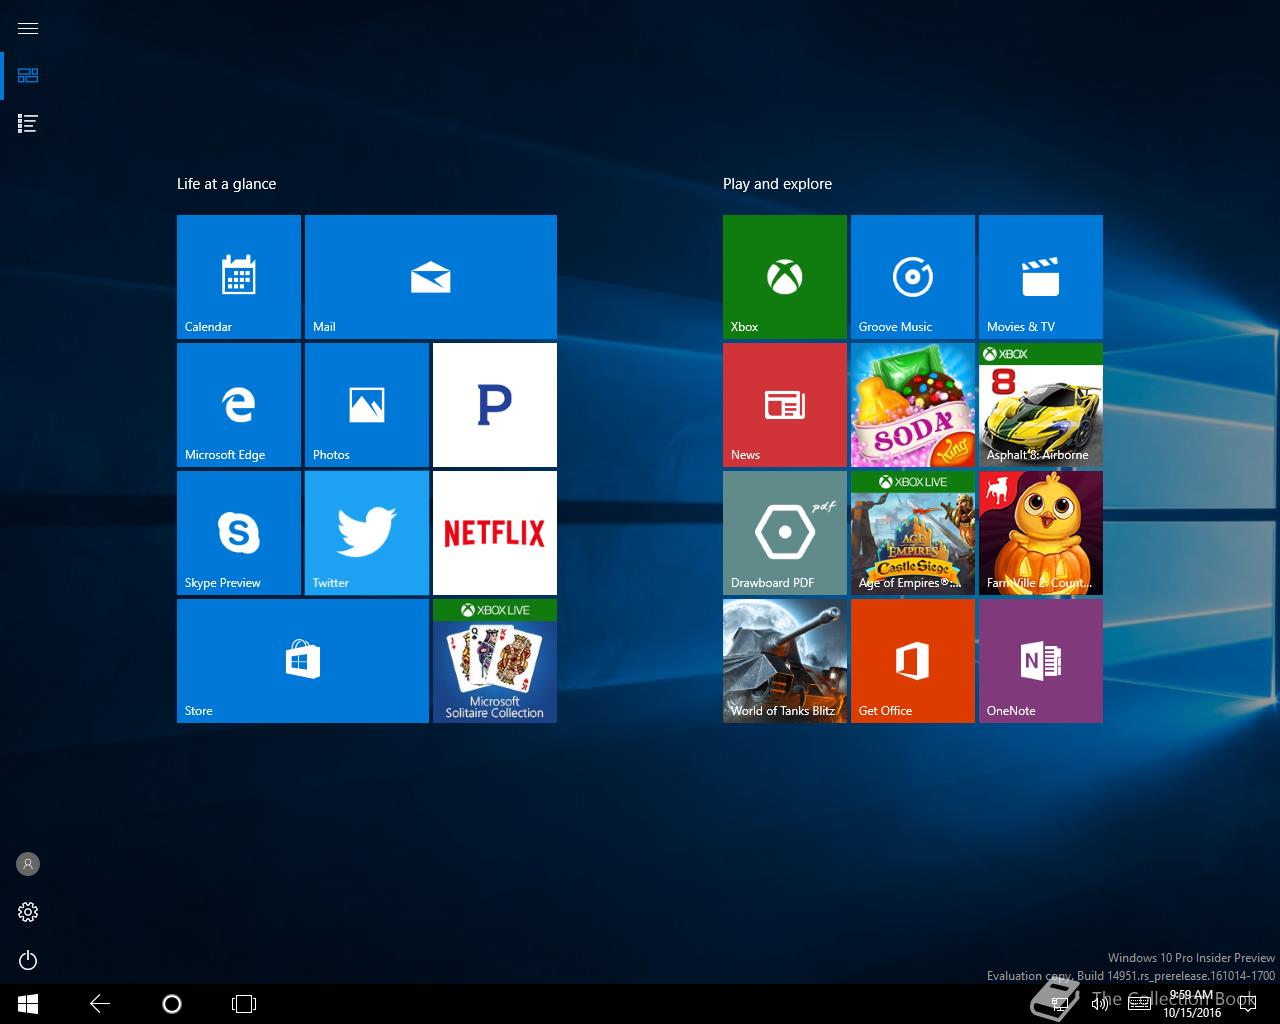Viewport: 1280px width, 1024px height.
Task: Open the Asphalt 8: Airborne tile
Action: 1041,405
